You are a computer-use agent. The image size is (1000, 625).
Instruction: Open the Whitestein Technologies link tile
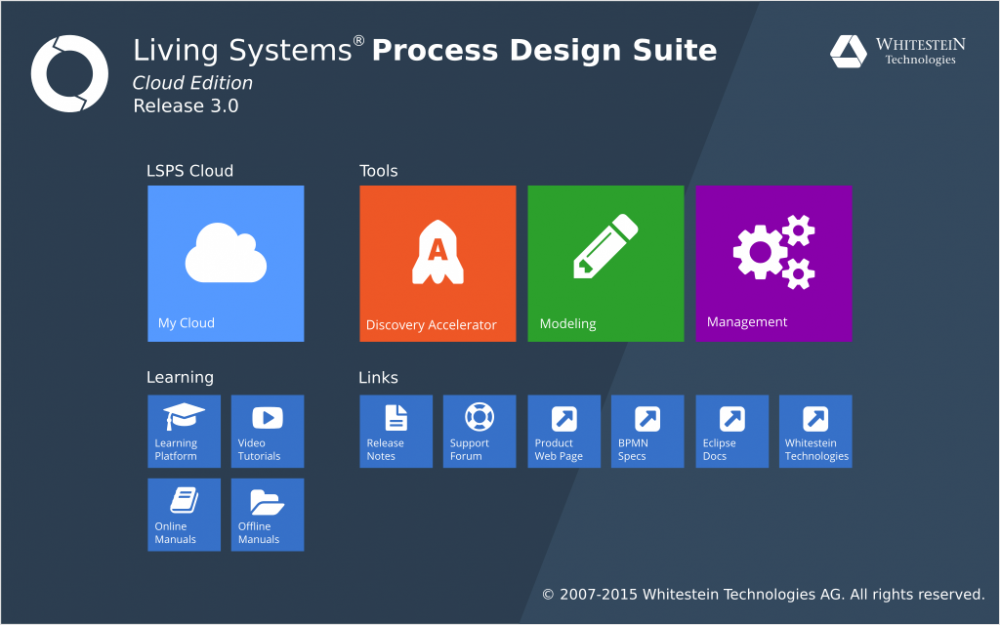pyautogui.click(x=815, y=431)
